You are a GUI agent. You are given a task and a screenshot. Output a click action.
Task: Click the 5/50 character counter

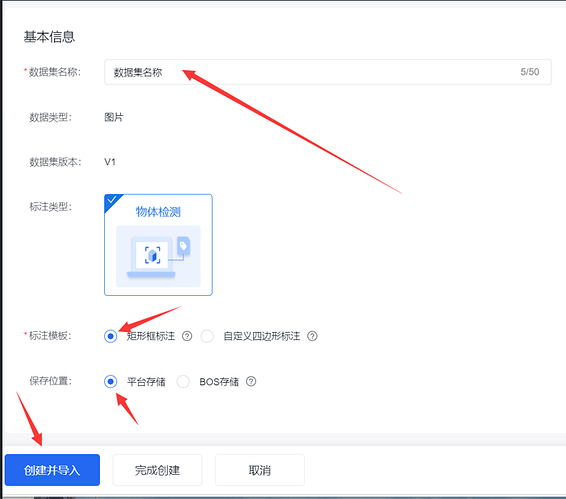(x=530, y=72)
